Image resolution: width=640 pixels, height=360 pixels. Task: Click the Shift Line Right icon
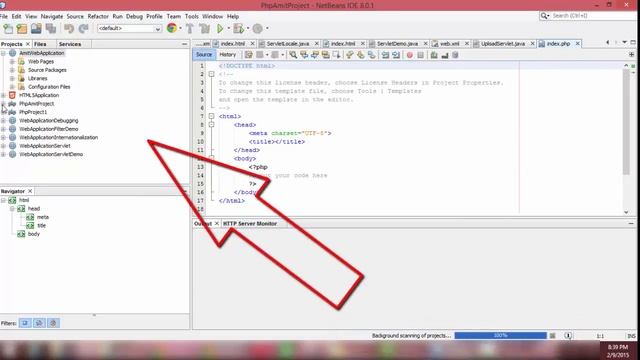tap(396, 55)
